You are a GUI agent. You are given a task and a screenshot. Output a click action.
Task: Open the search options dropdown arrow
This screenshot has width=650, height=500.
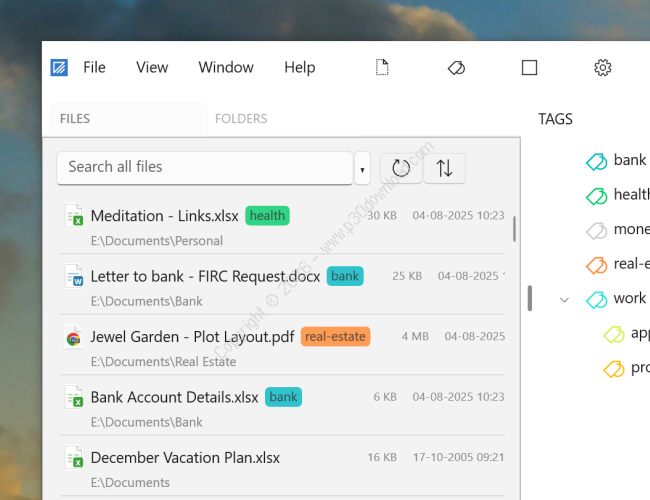(x=362, y=169)
